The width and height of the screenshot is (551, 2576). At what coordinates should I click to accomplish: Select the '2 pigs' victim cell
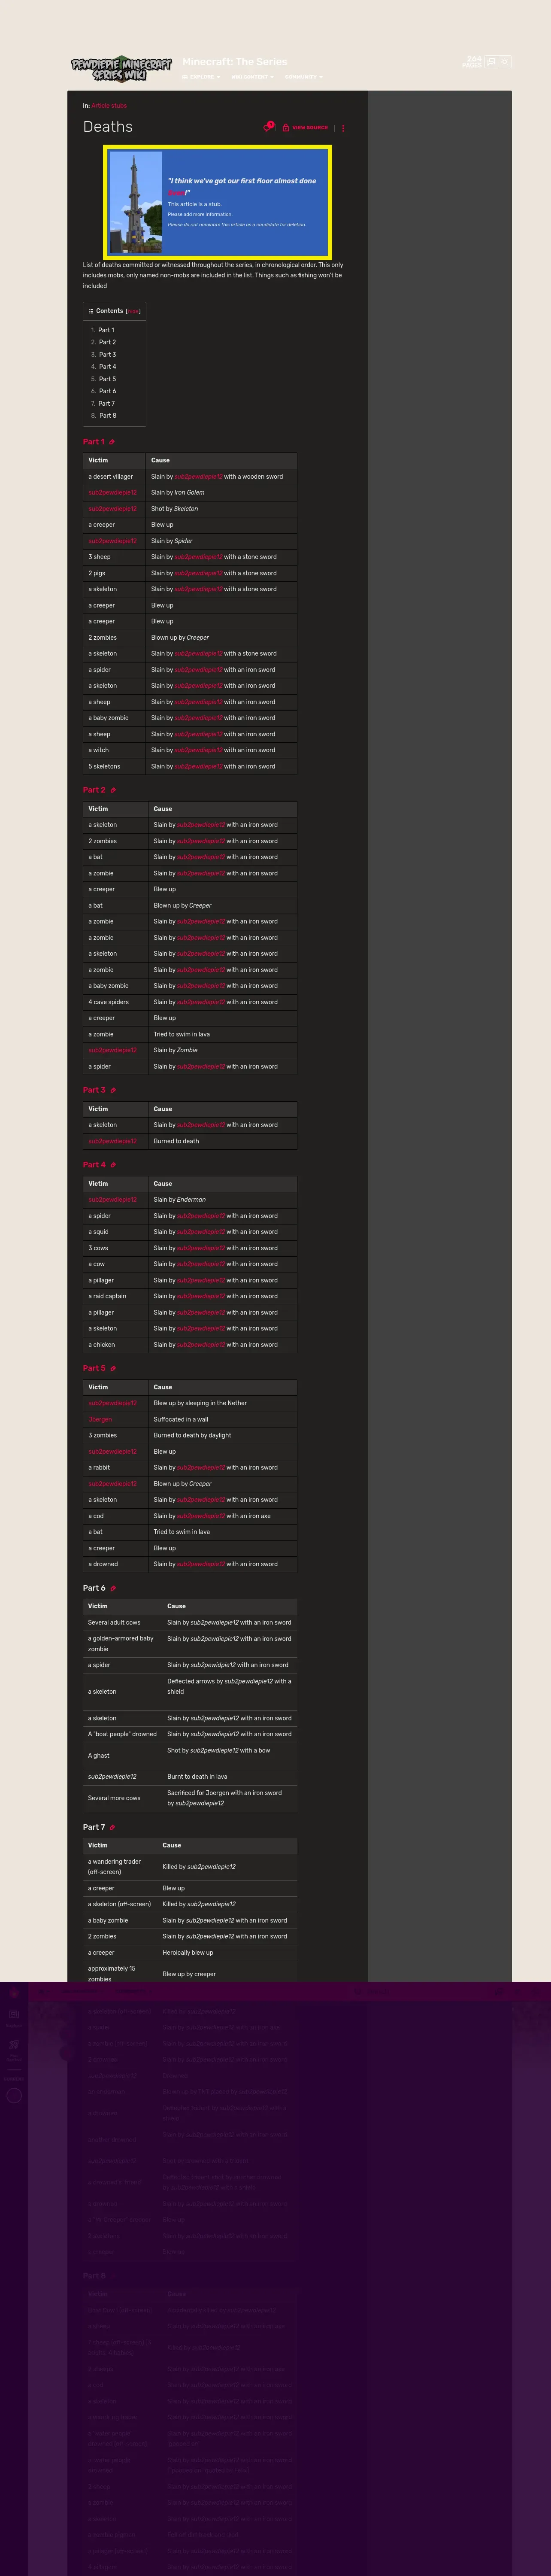click(x=114, y=573)
